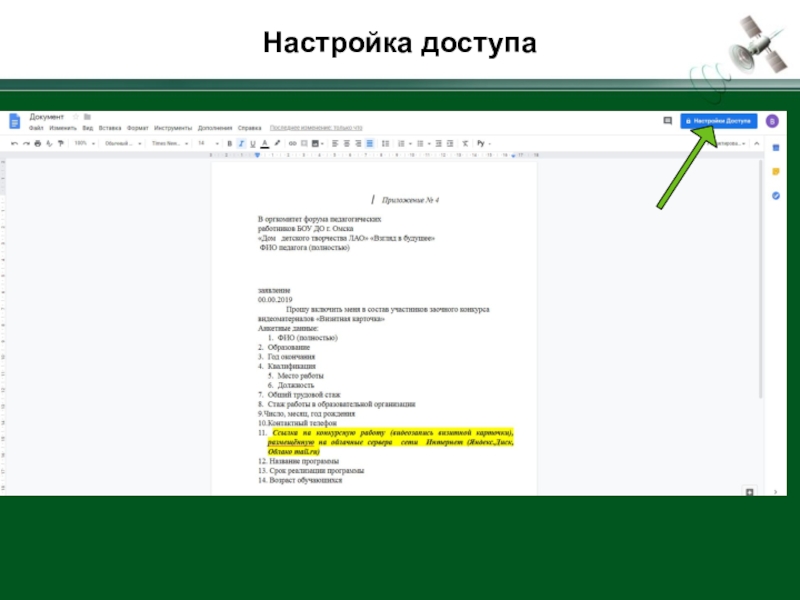Toggle Italic formatting
This screenshot has height=600, width=800.
[240, 144]
